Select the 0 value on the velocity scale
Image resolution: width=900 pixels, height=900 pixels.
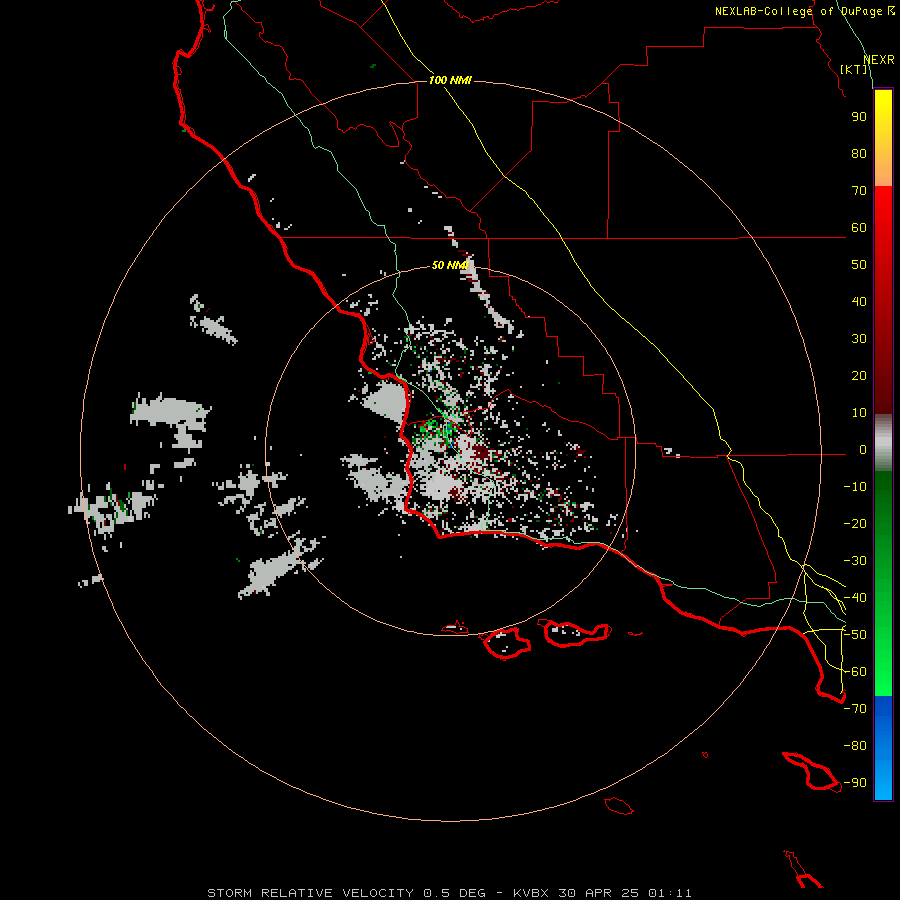[863, 450]
